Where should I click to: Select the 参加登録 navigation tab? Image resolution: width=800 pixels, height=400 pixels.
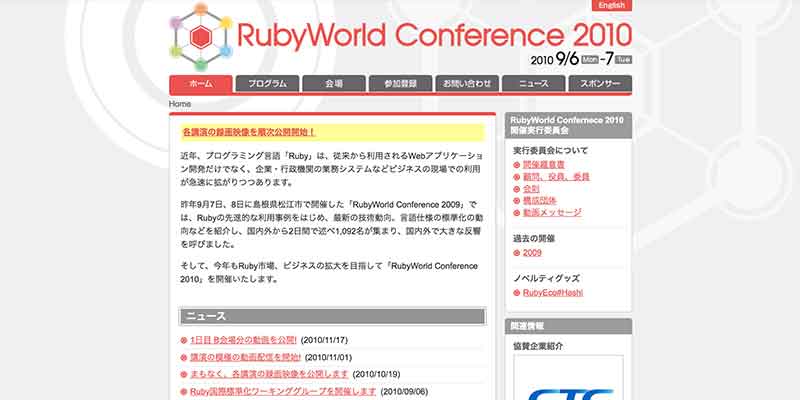(401, 84)
